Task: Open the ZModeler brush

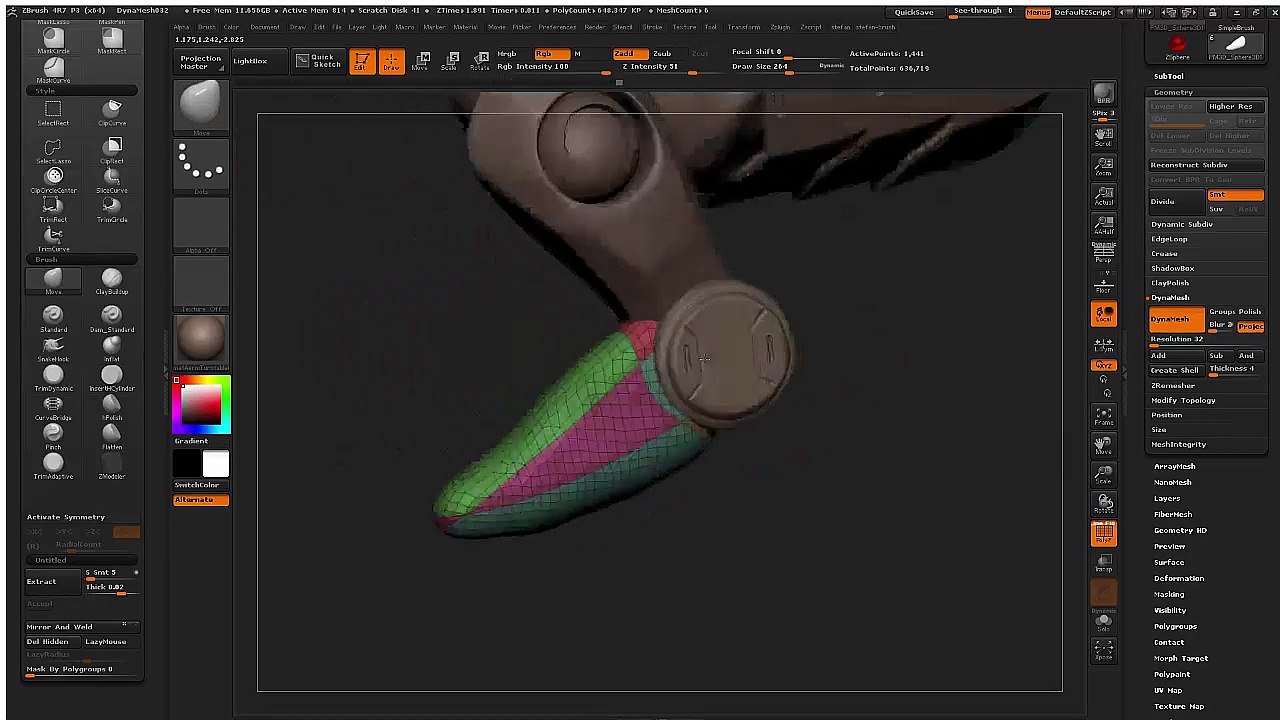Action: 112,466
